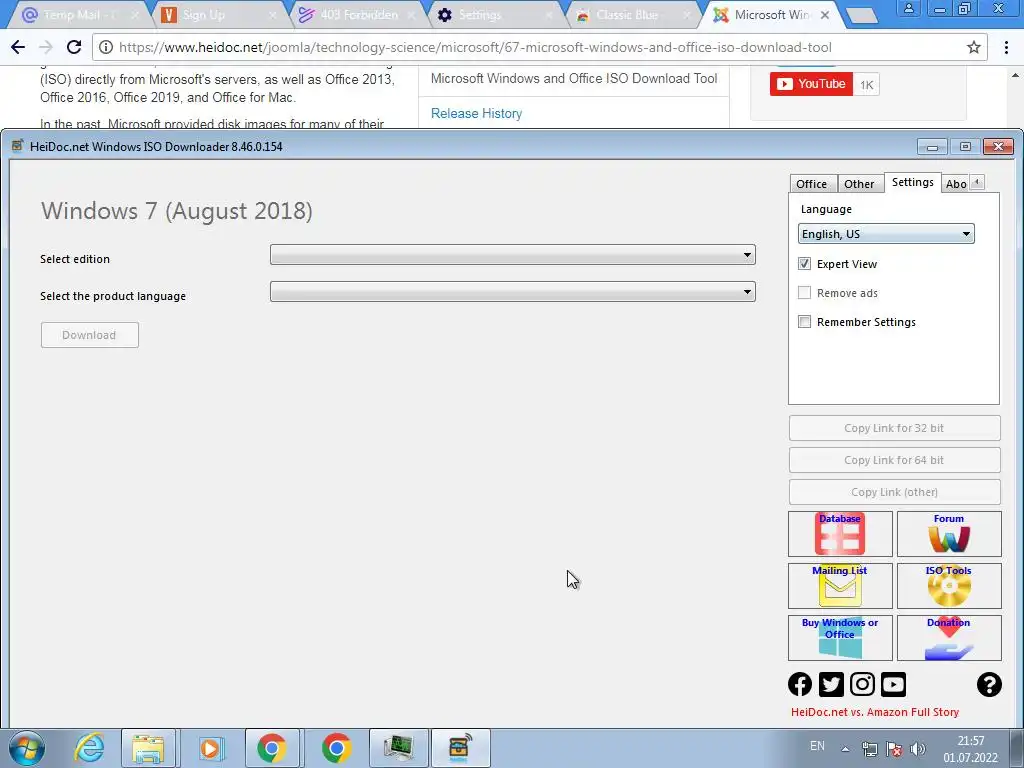Click the Chrome address bar URL

tap(475, 47)
